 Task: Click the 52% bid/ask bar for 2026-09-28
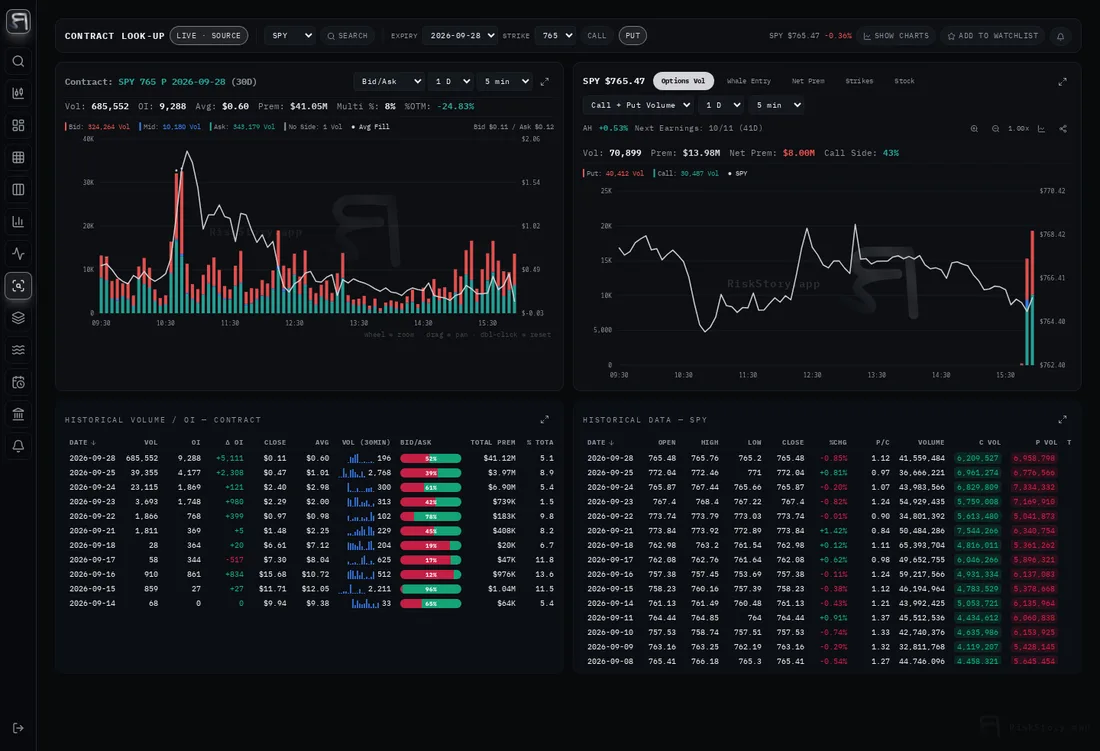click(x=431, y=459)
